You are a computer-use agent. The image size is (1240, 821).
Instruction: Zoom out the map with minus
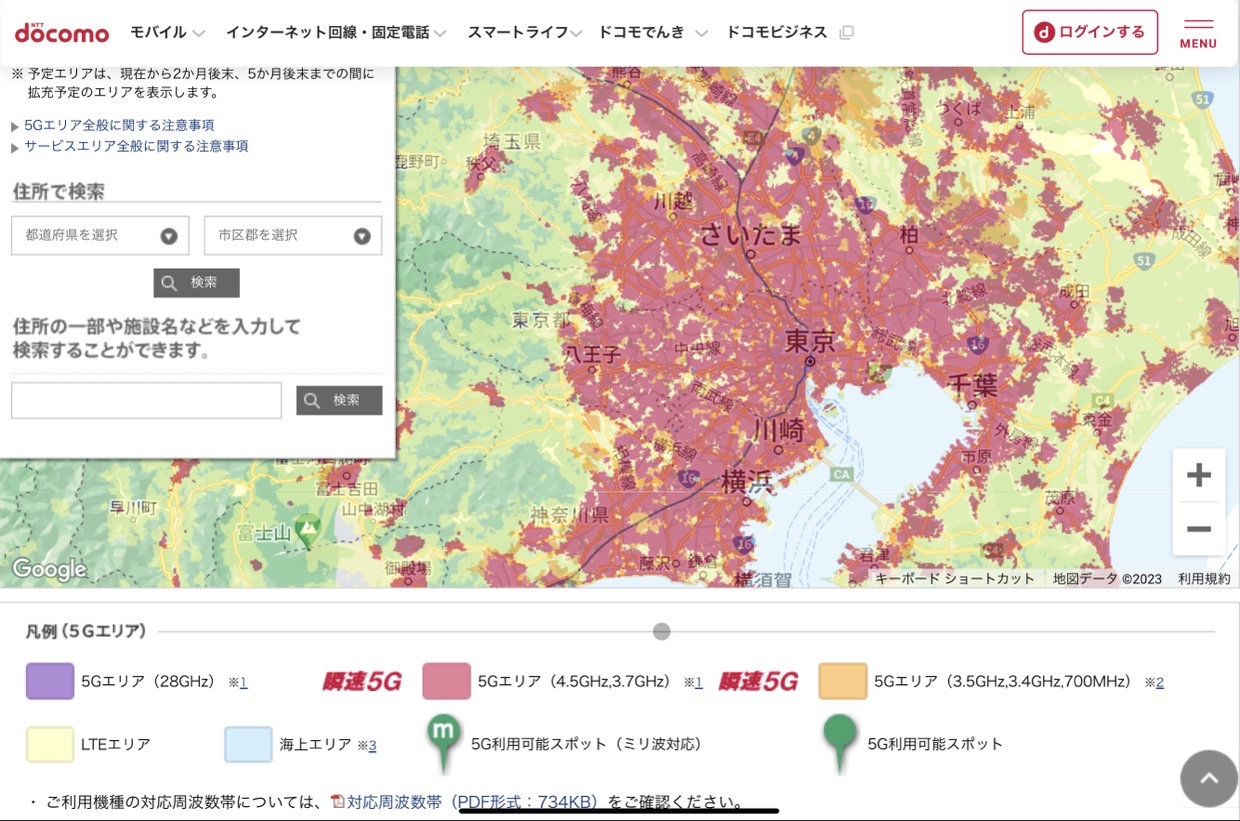[1199, 529]
